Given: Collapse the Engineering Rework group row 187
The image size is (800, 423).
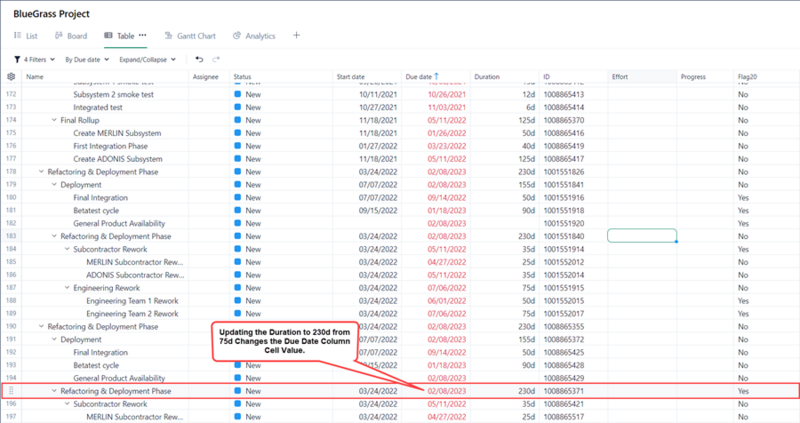Looking at the screenshot, I should click(x=67, y=288).
